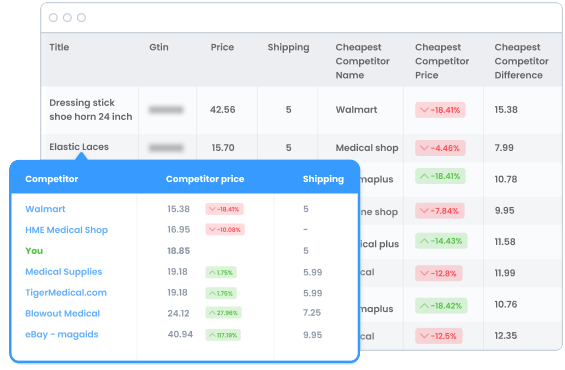Open the HME Medical Shop link

(x=67, y=230)
